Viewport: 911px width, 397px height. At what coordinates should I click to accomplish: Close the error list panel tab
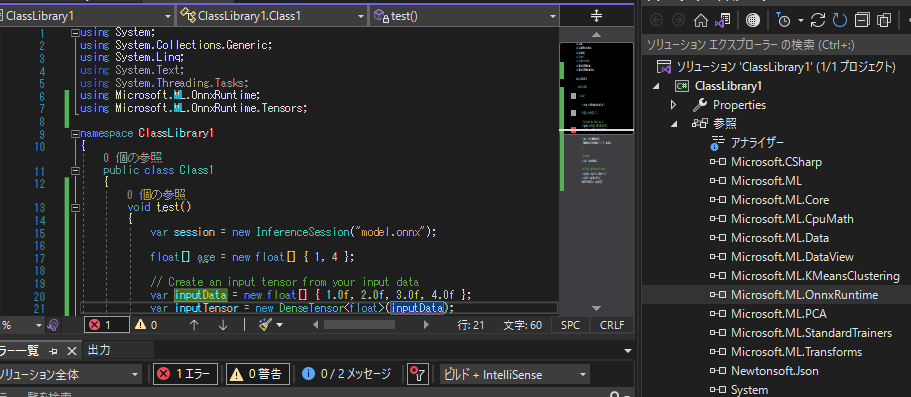[71, 350]
